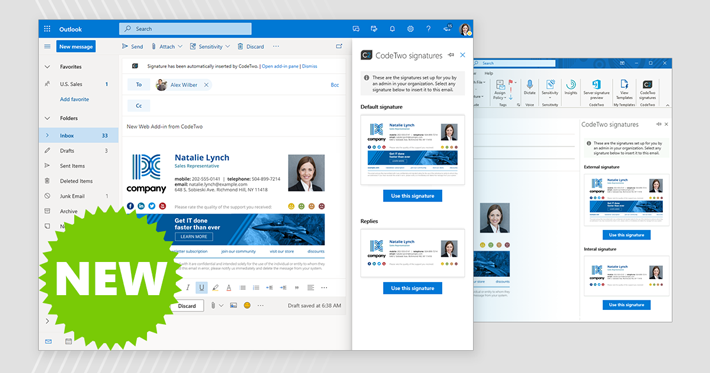Open the account profile picture menu
Screen dimensions: 710x373
[465, 29]
